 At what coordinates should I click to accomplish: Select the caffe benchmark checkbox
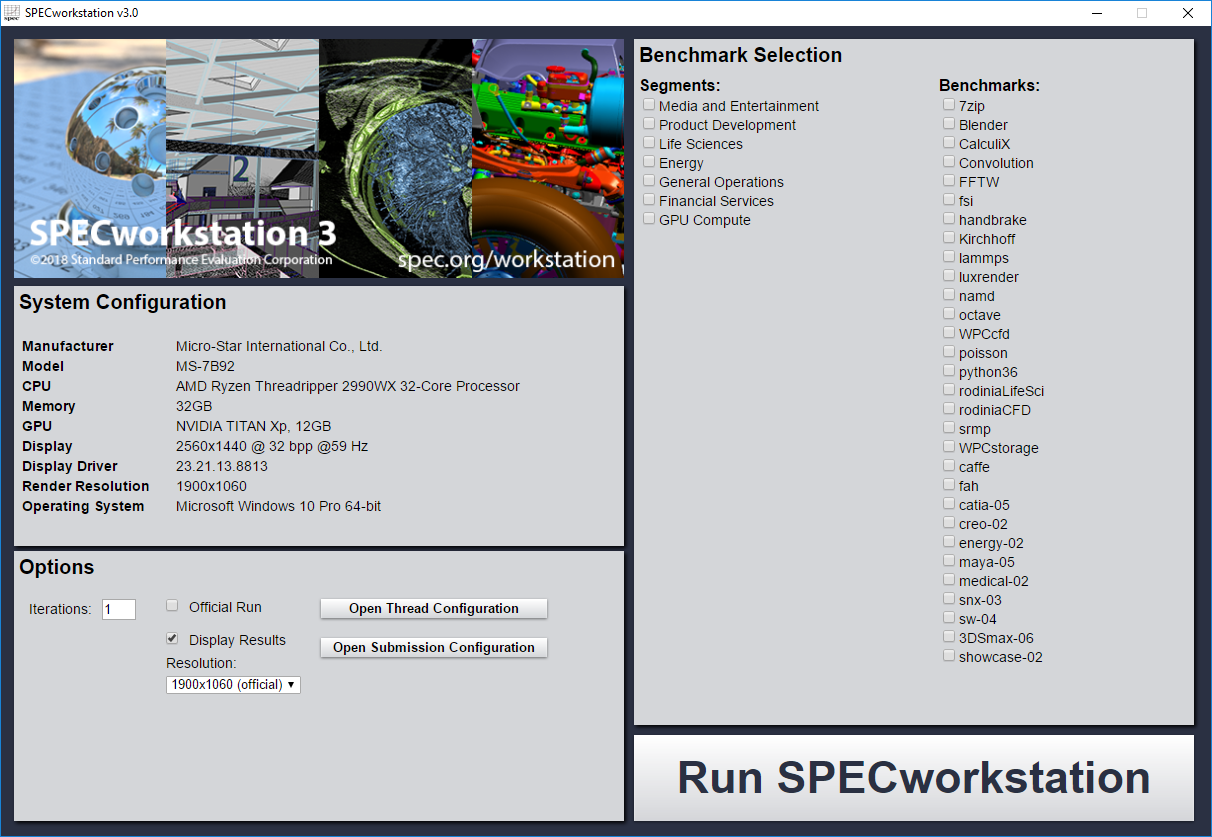[949, 465]
